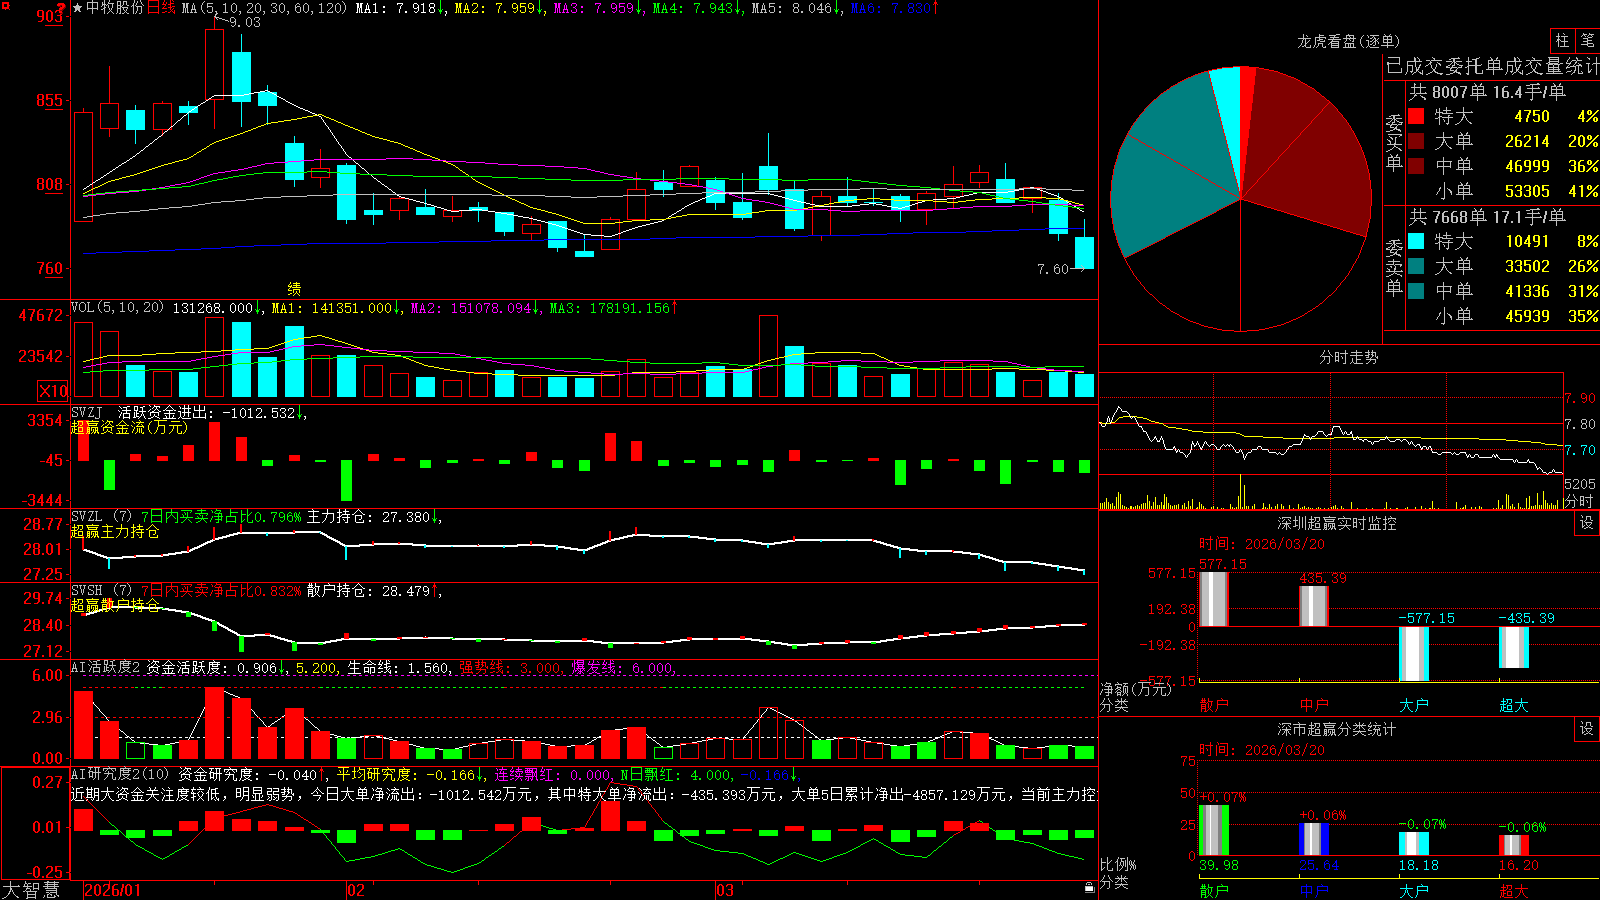
Task: Open 设 settings for 深市超赢分类统计
Action: [1587, 729]
